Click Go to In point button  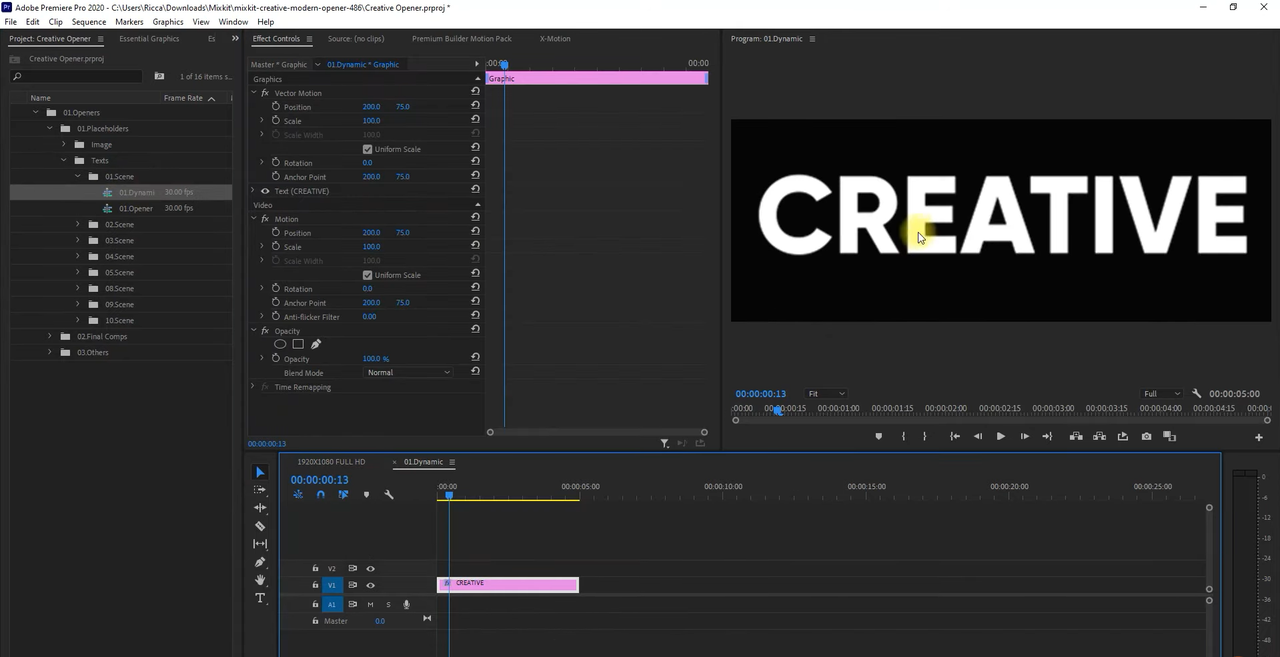(x=955, y=436)
